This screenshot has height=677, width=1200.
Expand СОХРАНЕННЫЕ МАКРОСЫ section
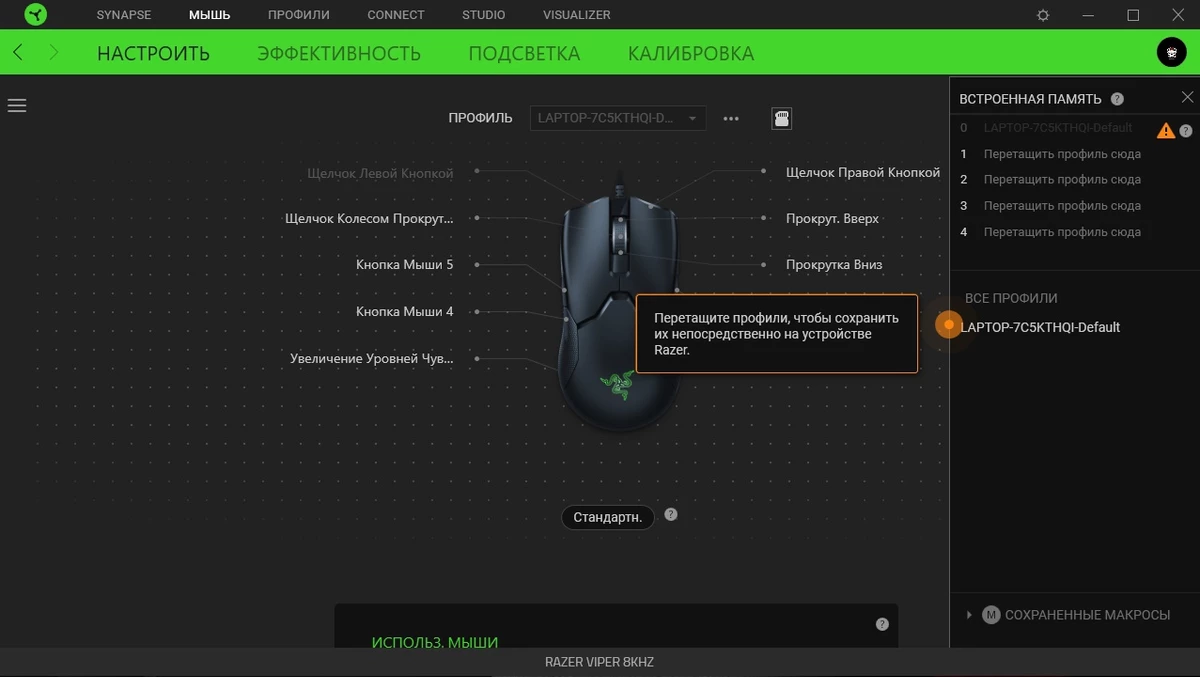click(969, 615)
